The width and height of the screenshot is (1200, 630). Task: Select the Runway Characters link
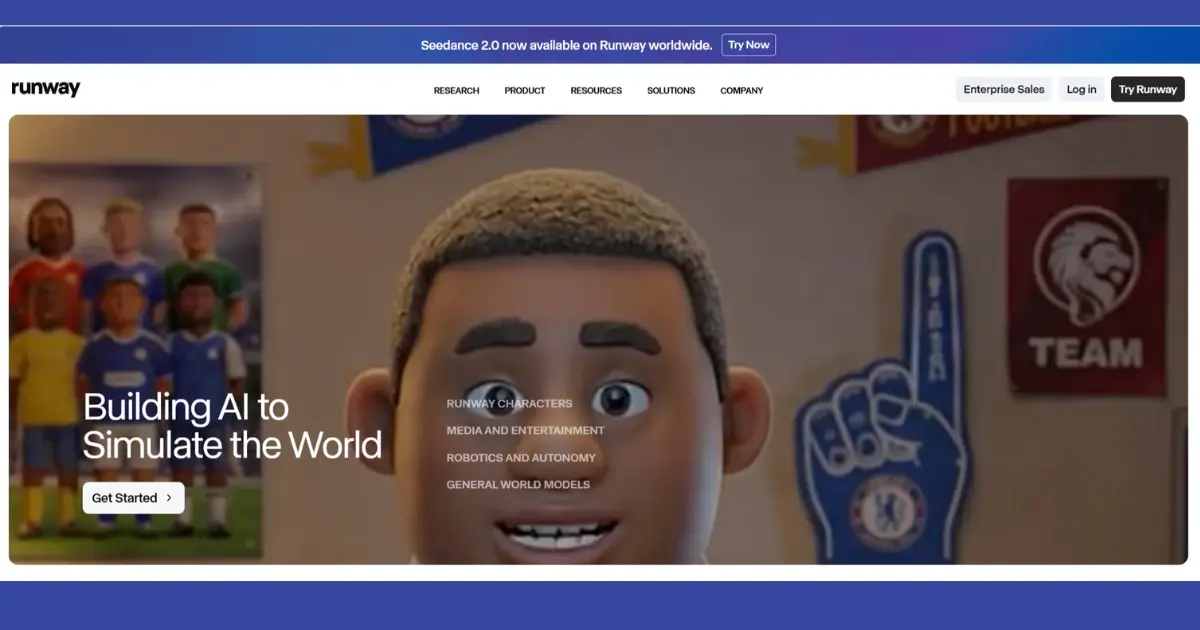[x=509, y=404]
